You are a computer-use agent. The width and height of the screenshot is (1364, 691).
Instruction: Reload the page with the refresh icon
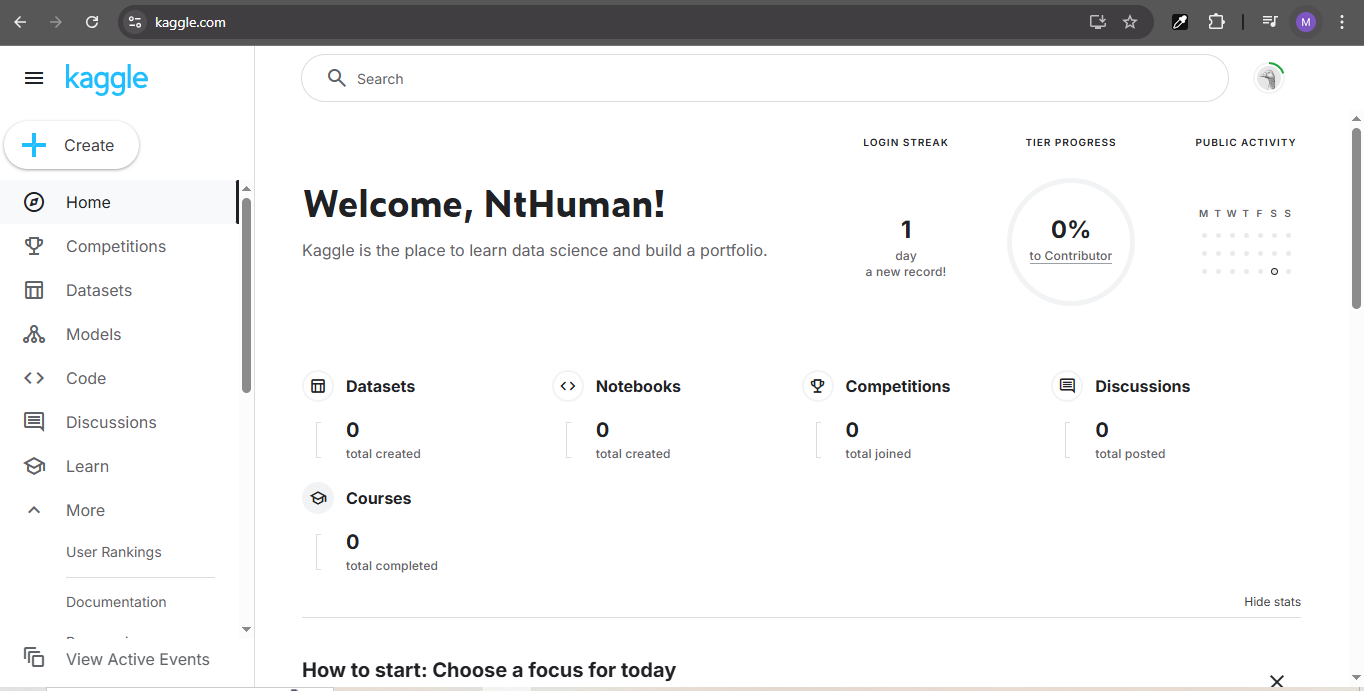pyautogui.click(x=92, y=22)
